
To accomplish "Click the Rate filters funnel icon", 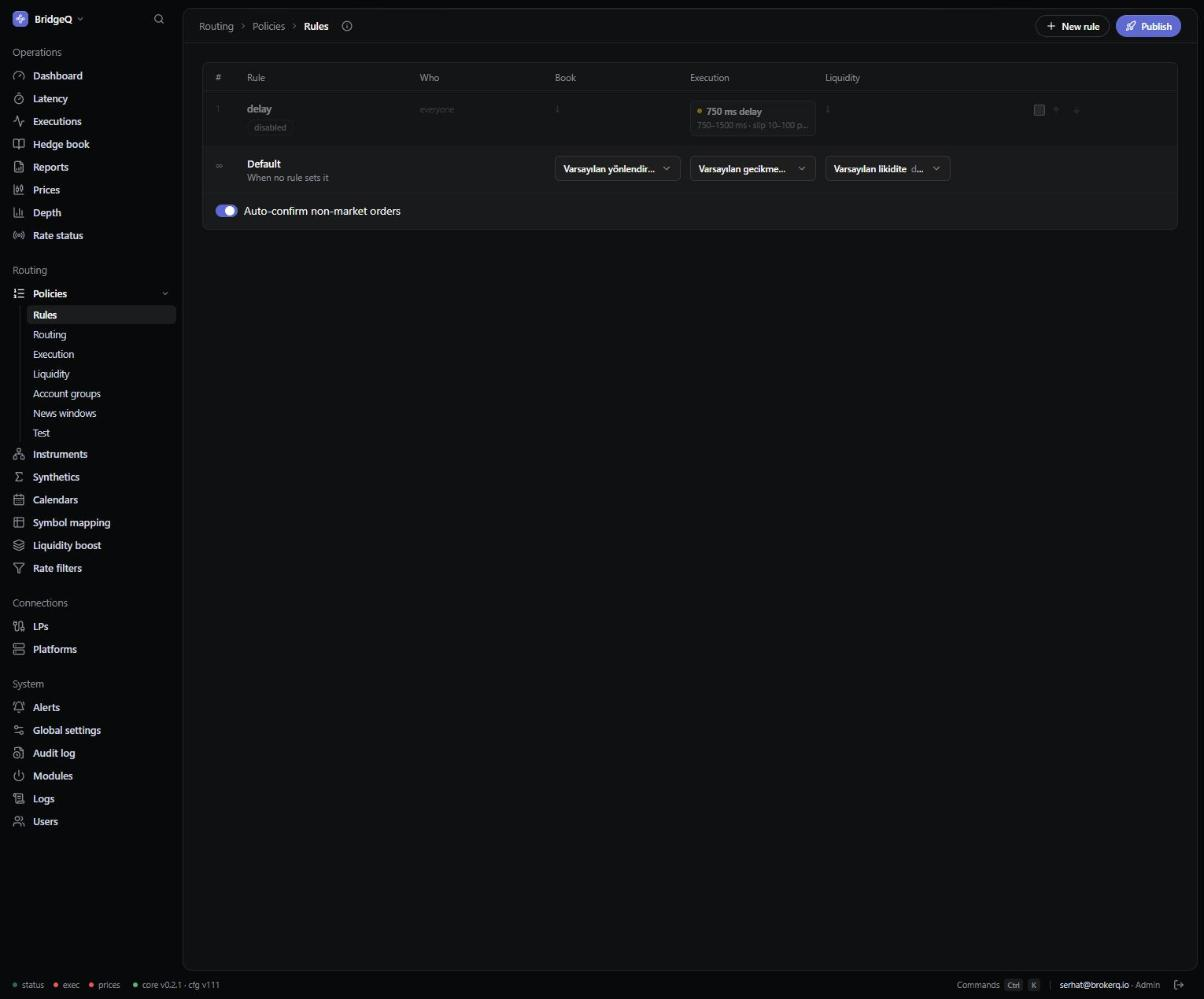I will [19, 568].
